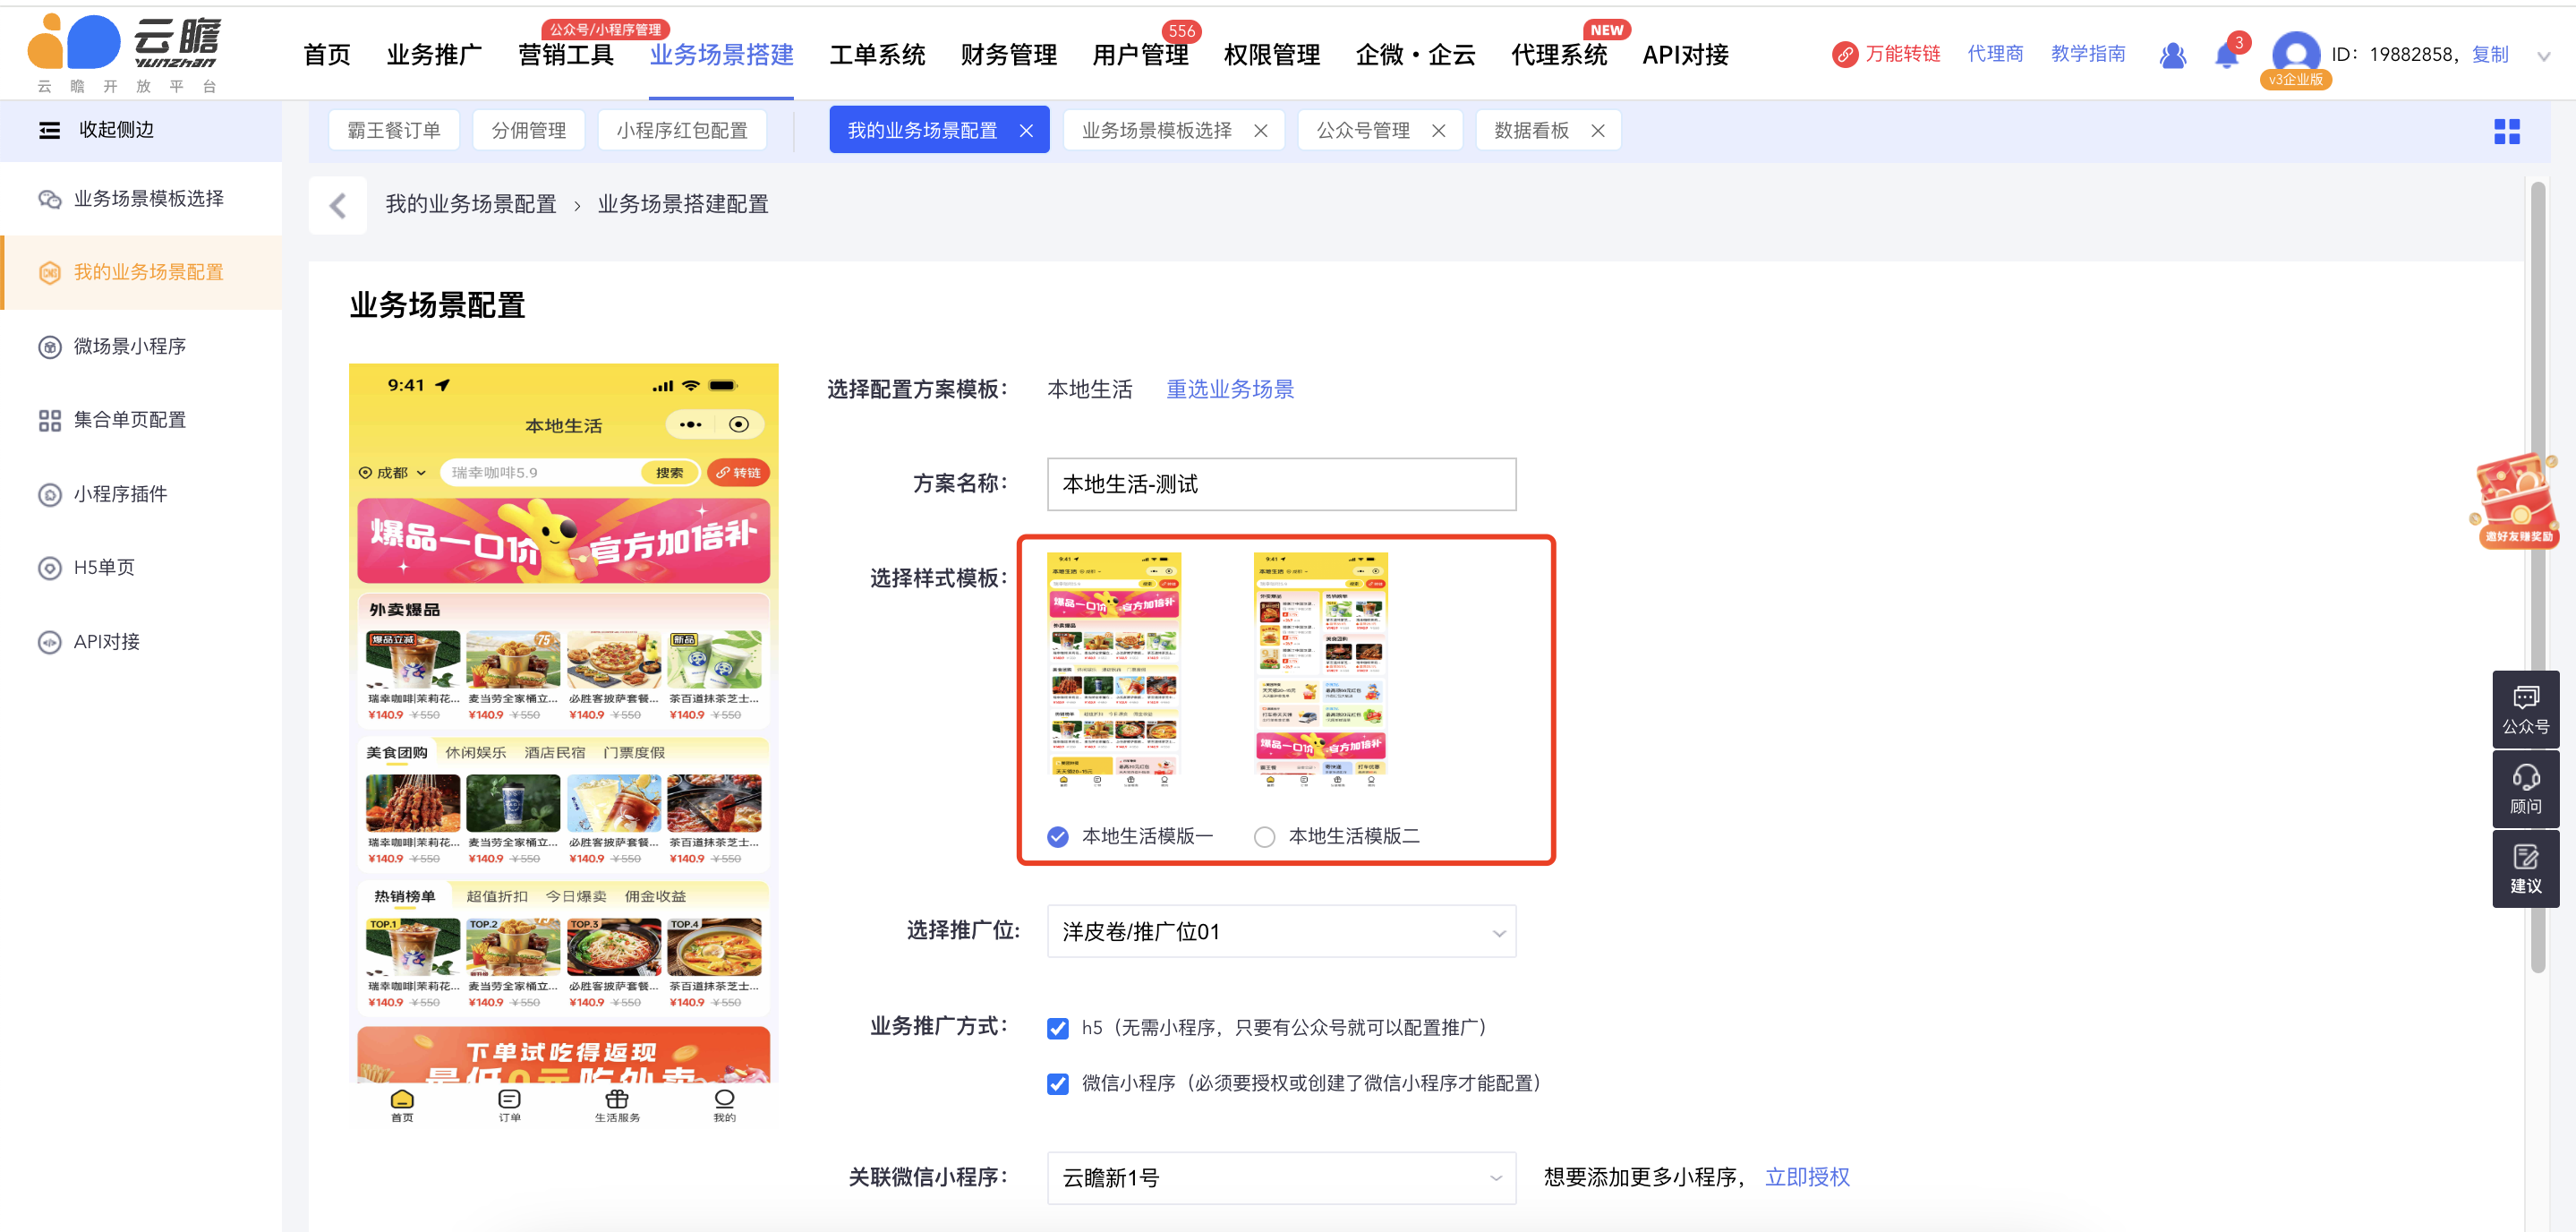Click the 建议 feedback icon
2576x1232 pixels.
pyautogui.click(x=2525, y=868)
